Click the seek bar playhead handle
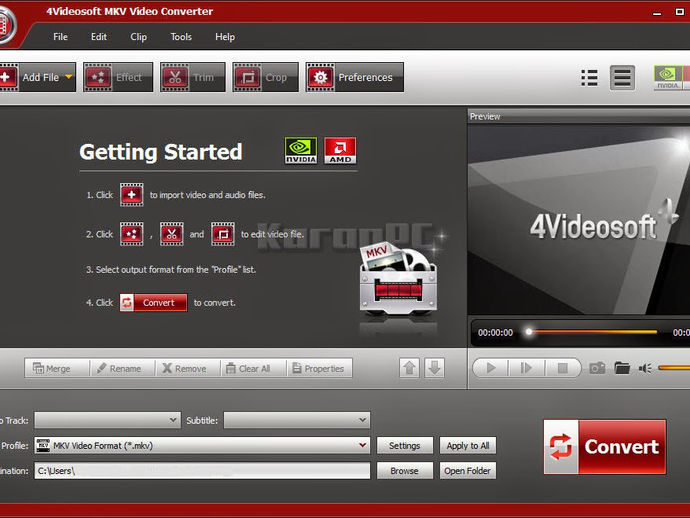 tap(529, 332)
